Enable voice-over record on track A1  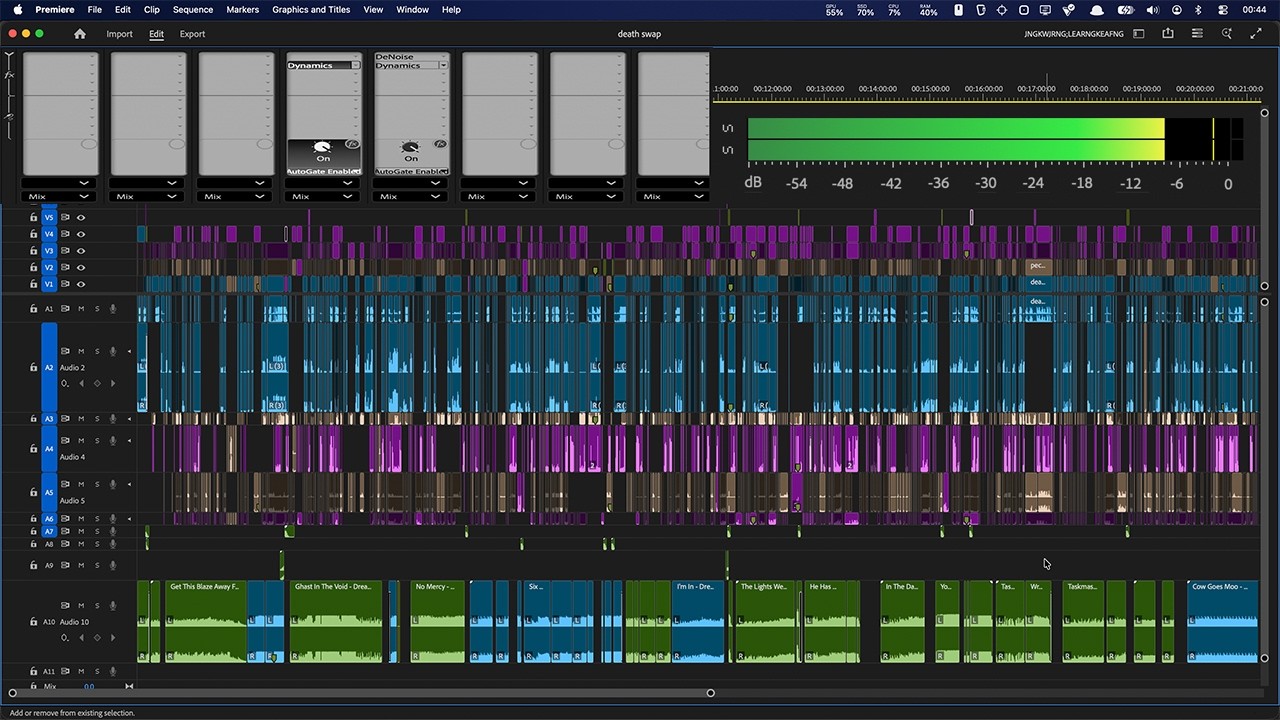click(113, 309)
